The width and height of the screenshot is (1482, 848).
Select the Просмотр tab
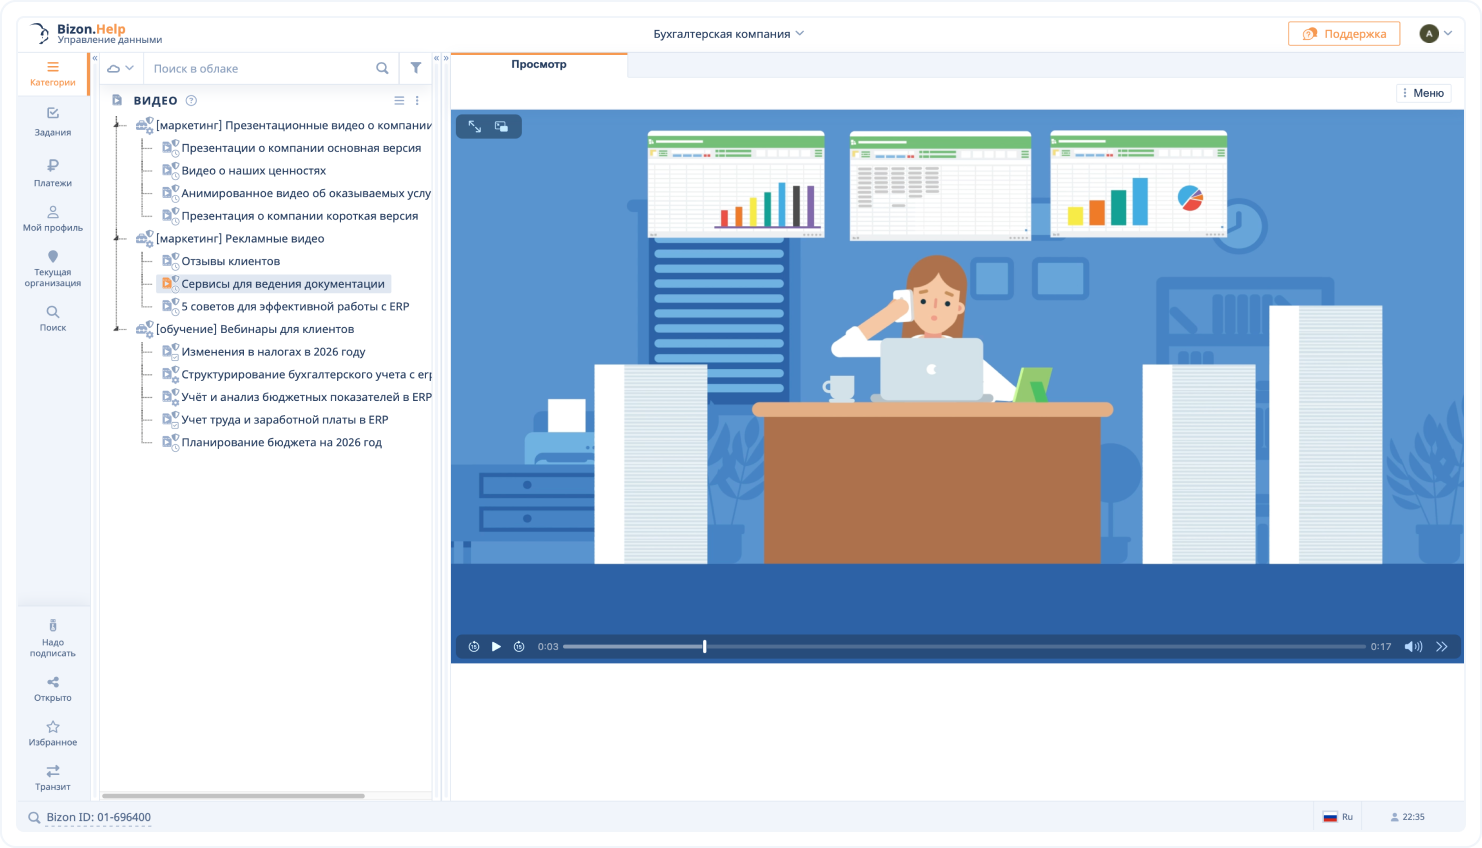click(539, 65)
